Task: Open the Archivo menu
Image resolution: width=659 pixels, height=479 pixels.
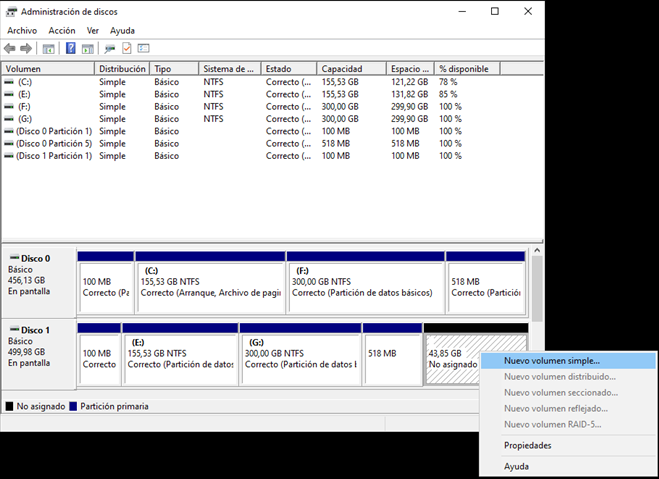Action: tap(22, 30)
